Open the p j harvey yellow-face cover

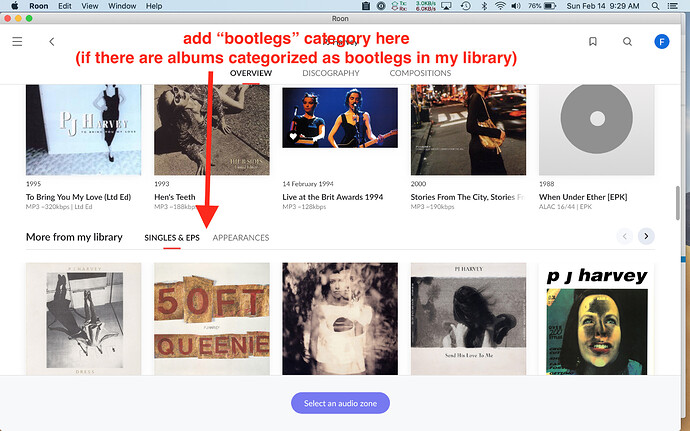pyautogui.click(x=597, y=319)
